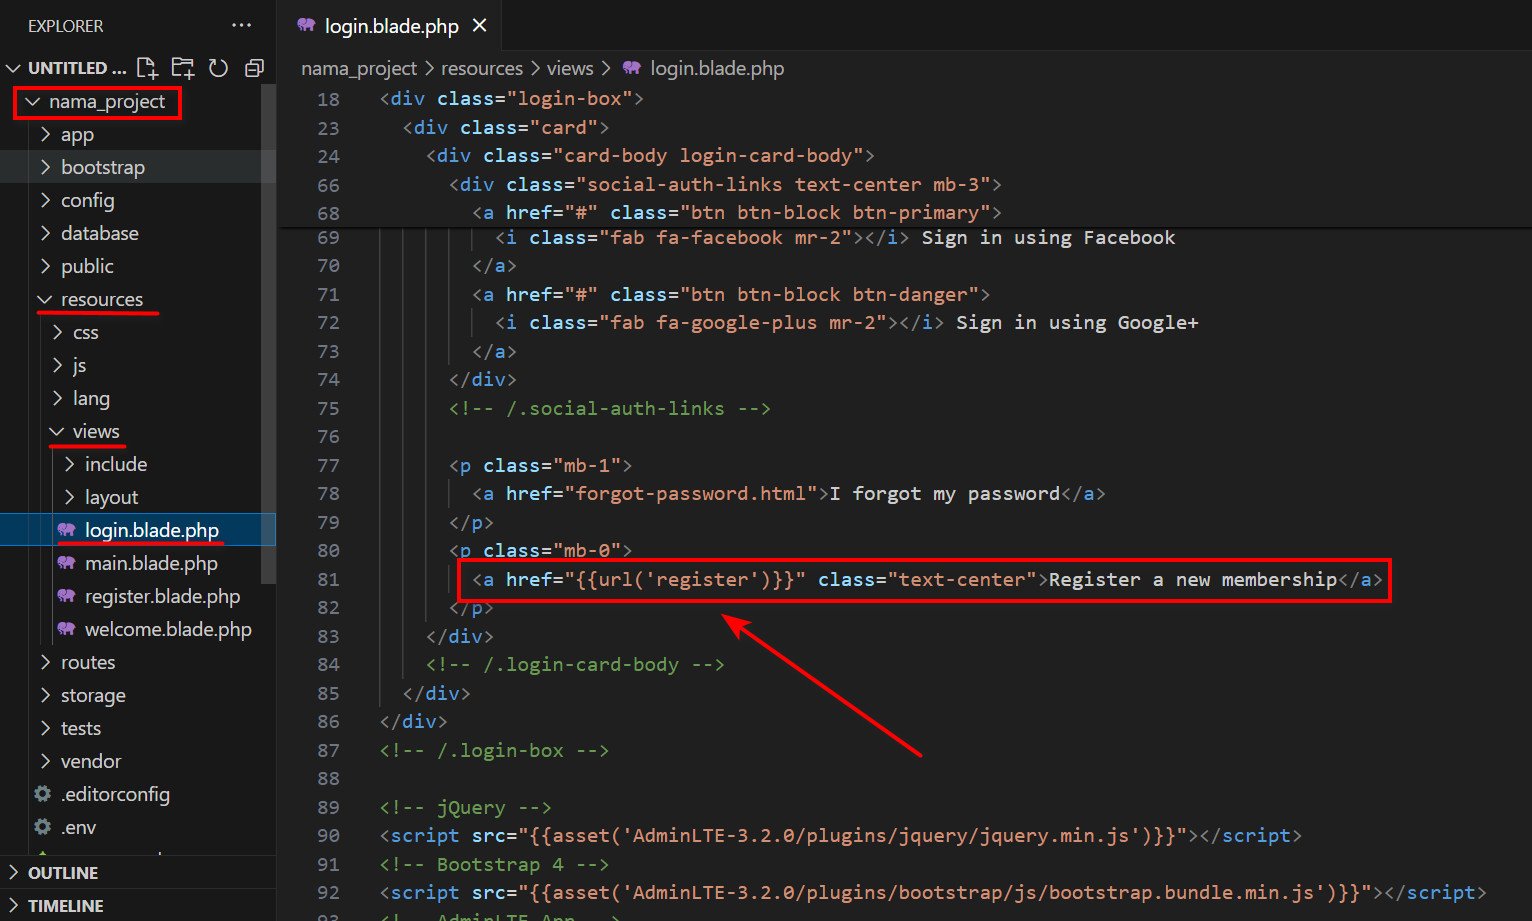
Task: Place cursor on 'Sign in using Google+' text
Action: [1077, 323]
